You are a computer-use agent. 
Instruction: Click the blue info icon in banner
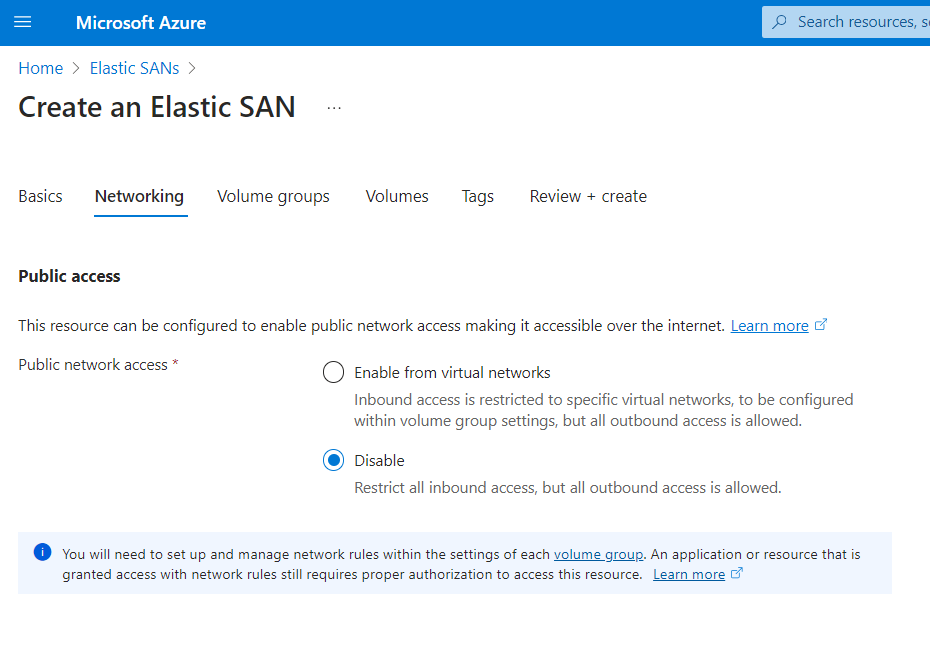43,552
